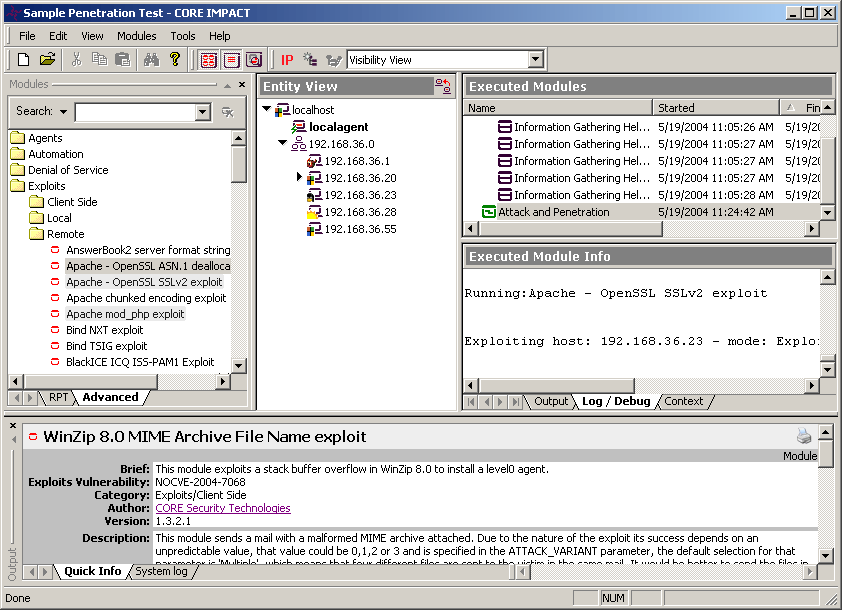Open the CORE Security Technologies link
842x610 pixels.
coord(222,508)
